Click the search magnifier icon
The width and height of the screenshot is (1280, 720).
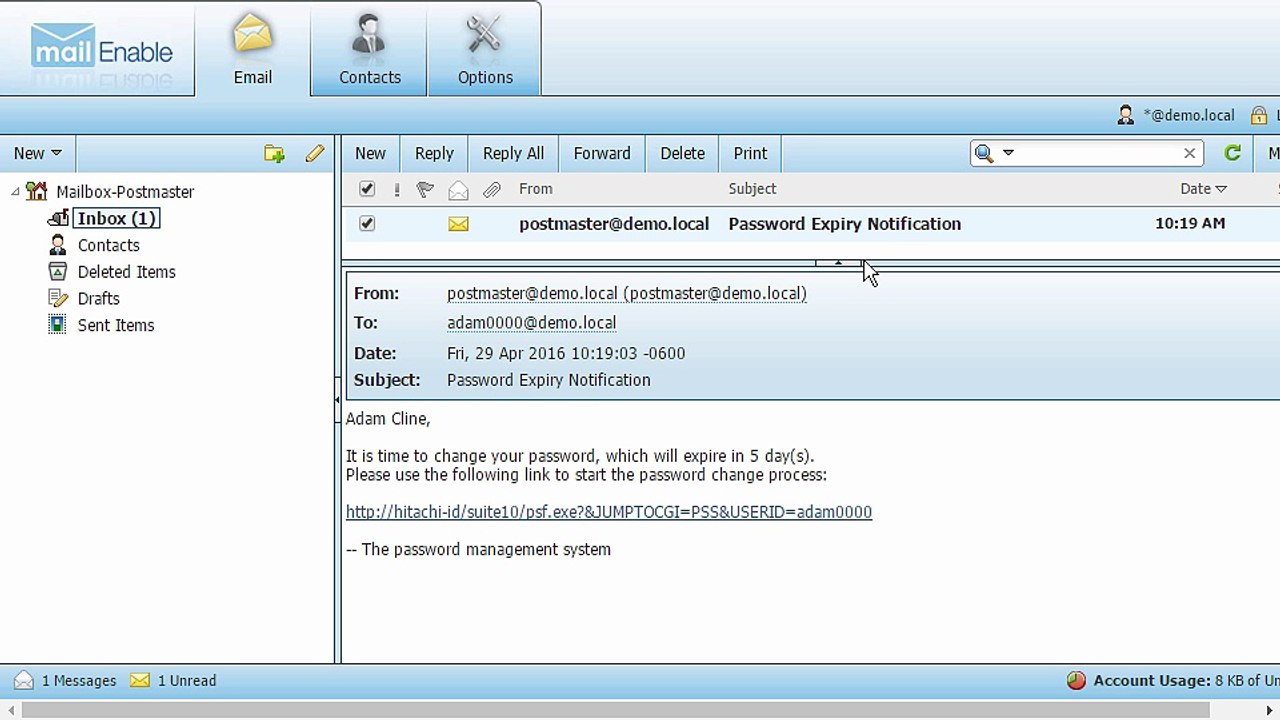click(984, 153)
